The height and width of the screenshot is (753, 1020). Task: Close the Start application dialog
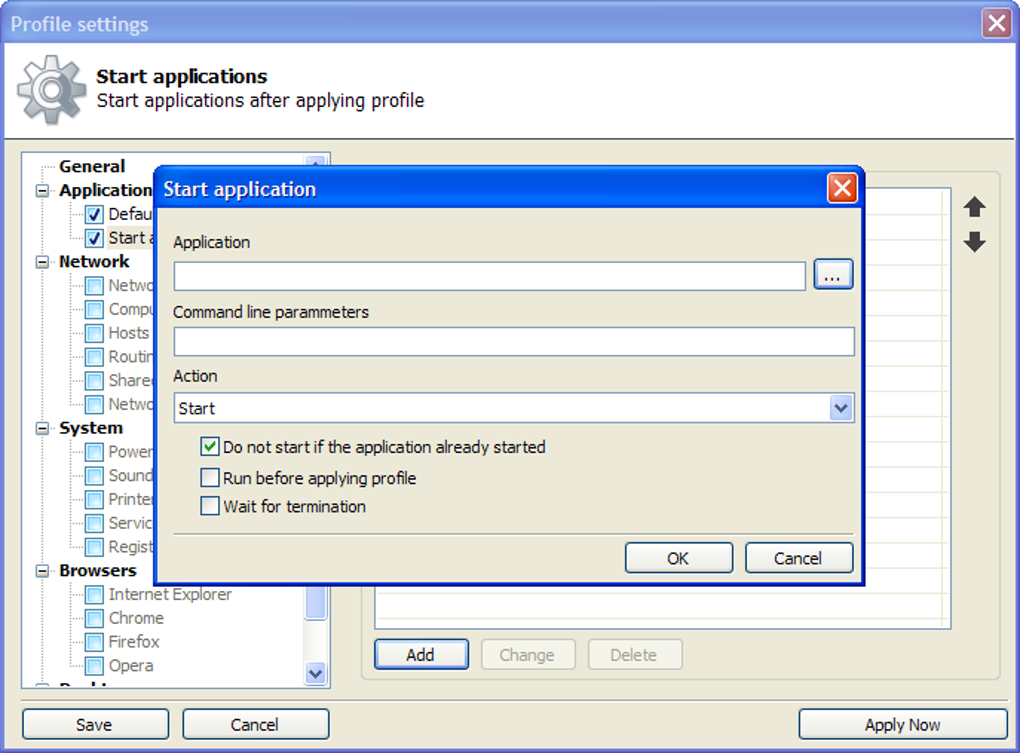[x=843, y=188]
